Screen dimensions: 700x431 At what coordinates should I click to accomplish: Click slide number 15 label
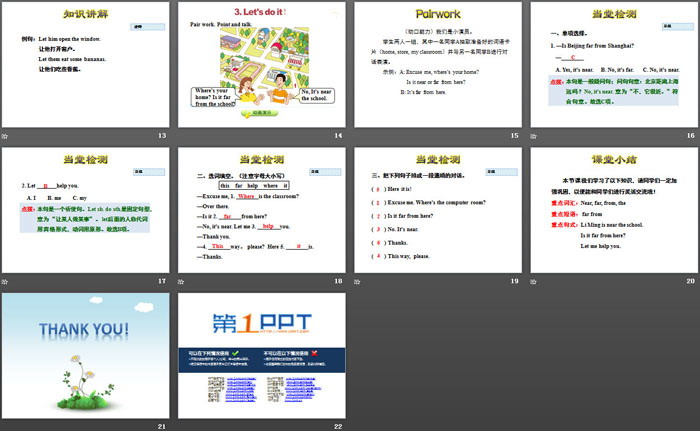pos(514,135)
